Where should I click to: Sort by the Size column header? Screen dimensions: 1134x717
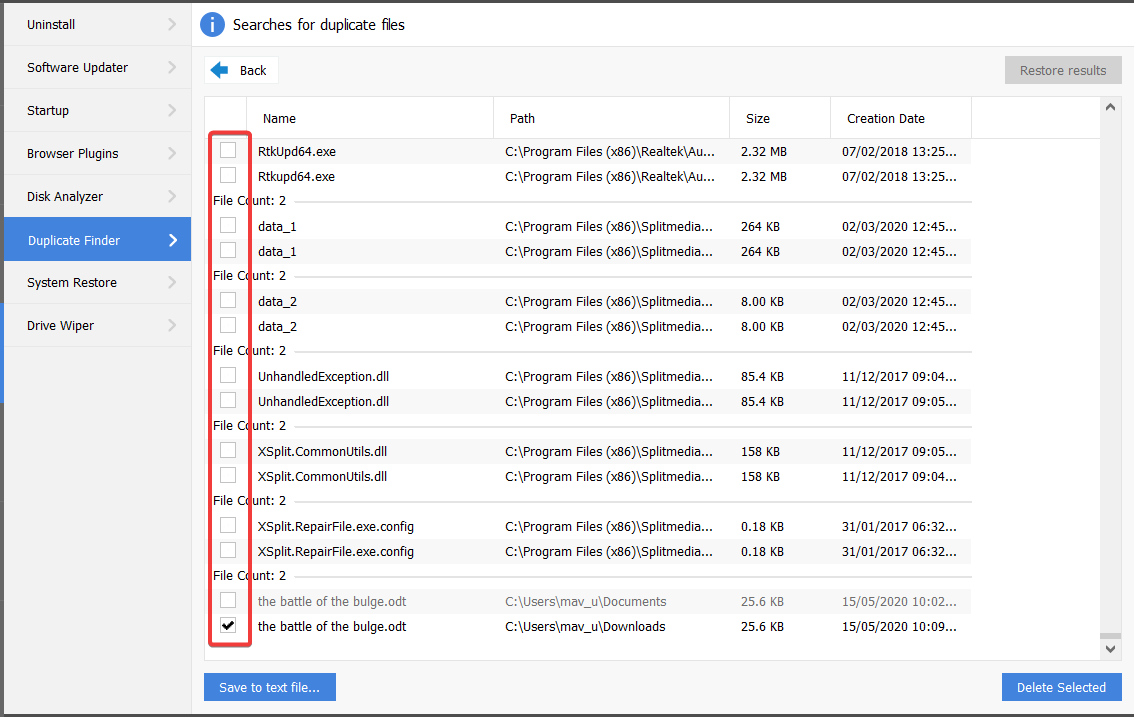[x=780, y=118]
